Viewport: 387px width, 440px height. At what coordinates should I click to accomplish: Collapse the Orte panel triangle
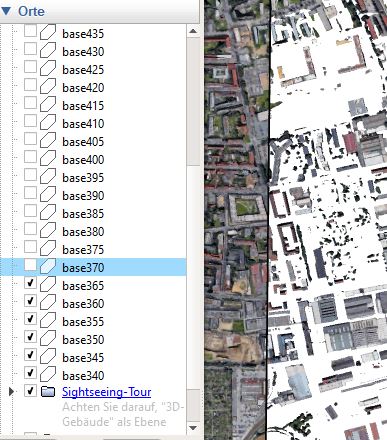(6, 11)
